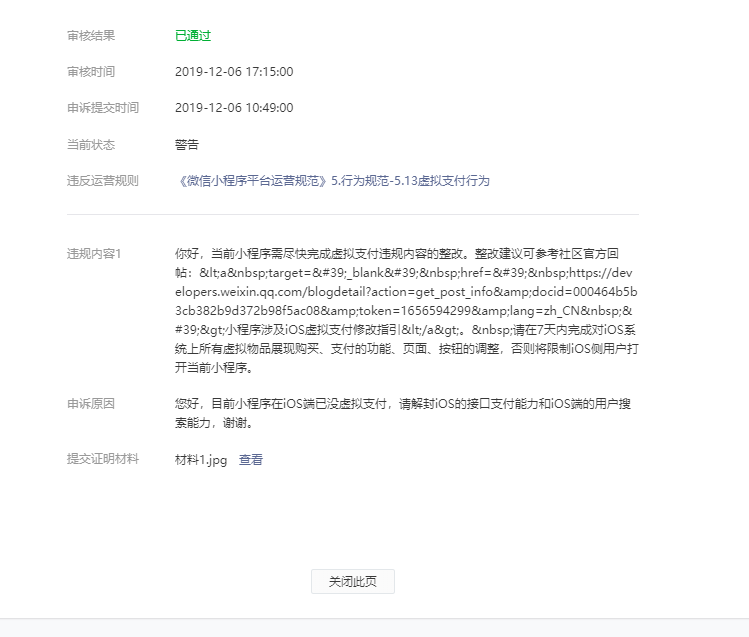Click the 违反运营规则 label

[103, 181]
